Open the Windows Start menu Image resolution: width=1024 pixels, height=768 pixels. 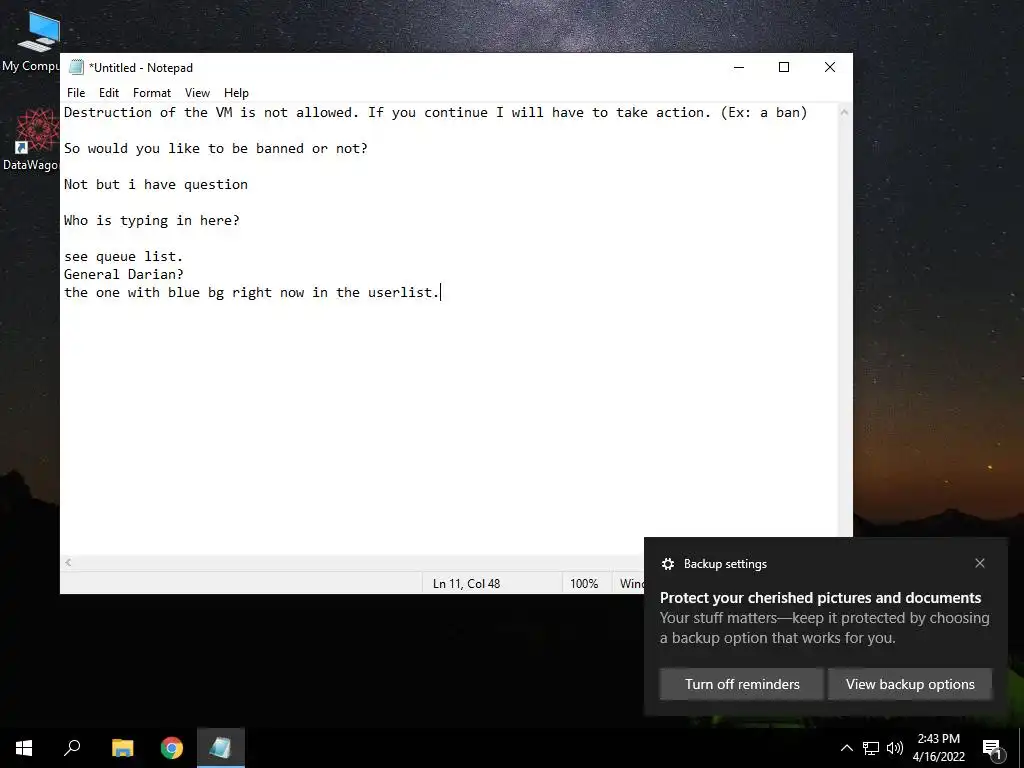(24, 748)
